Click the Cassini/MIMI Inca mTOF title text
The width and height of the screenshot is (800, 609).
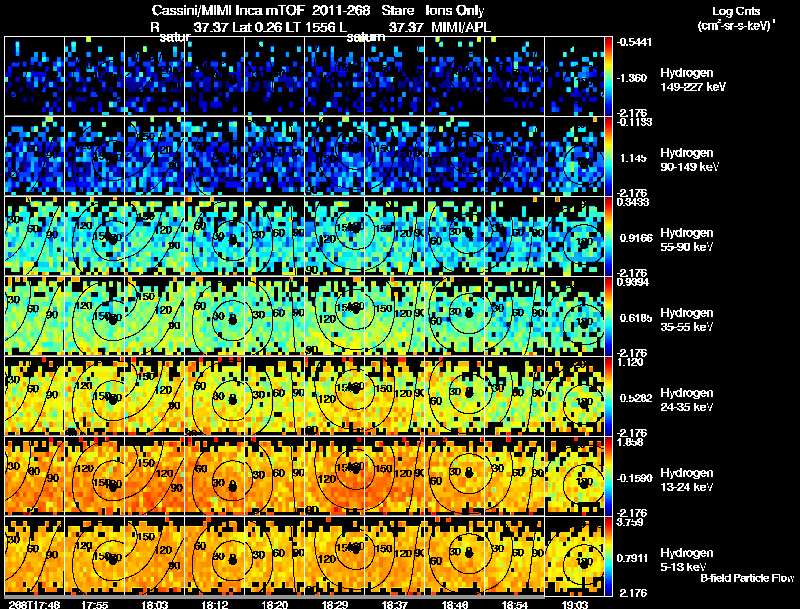point(229,10)
